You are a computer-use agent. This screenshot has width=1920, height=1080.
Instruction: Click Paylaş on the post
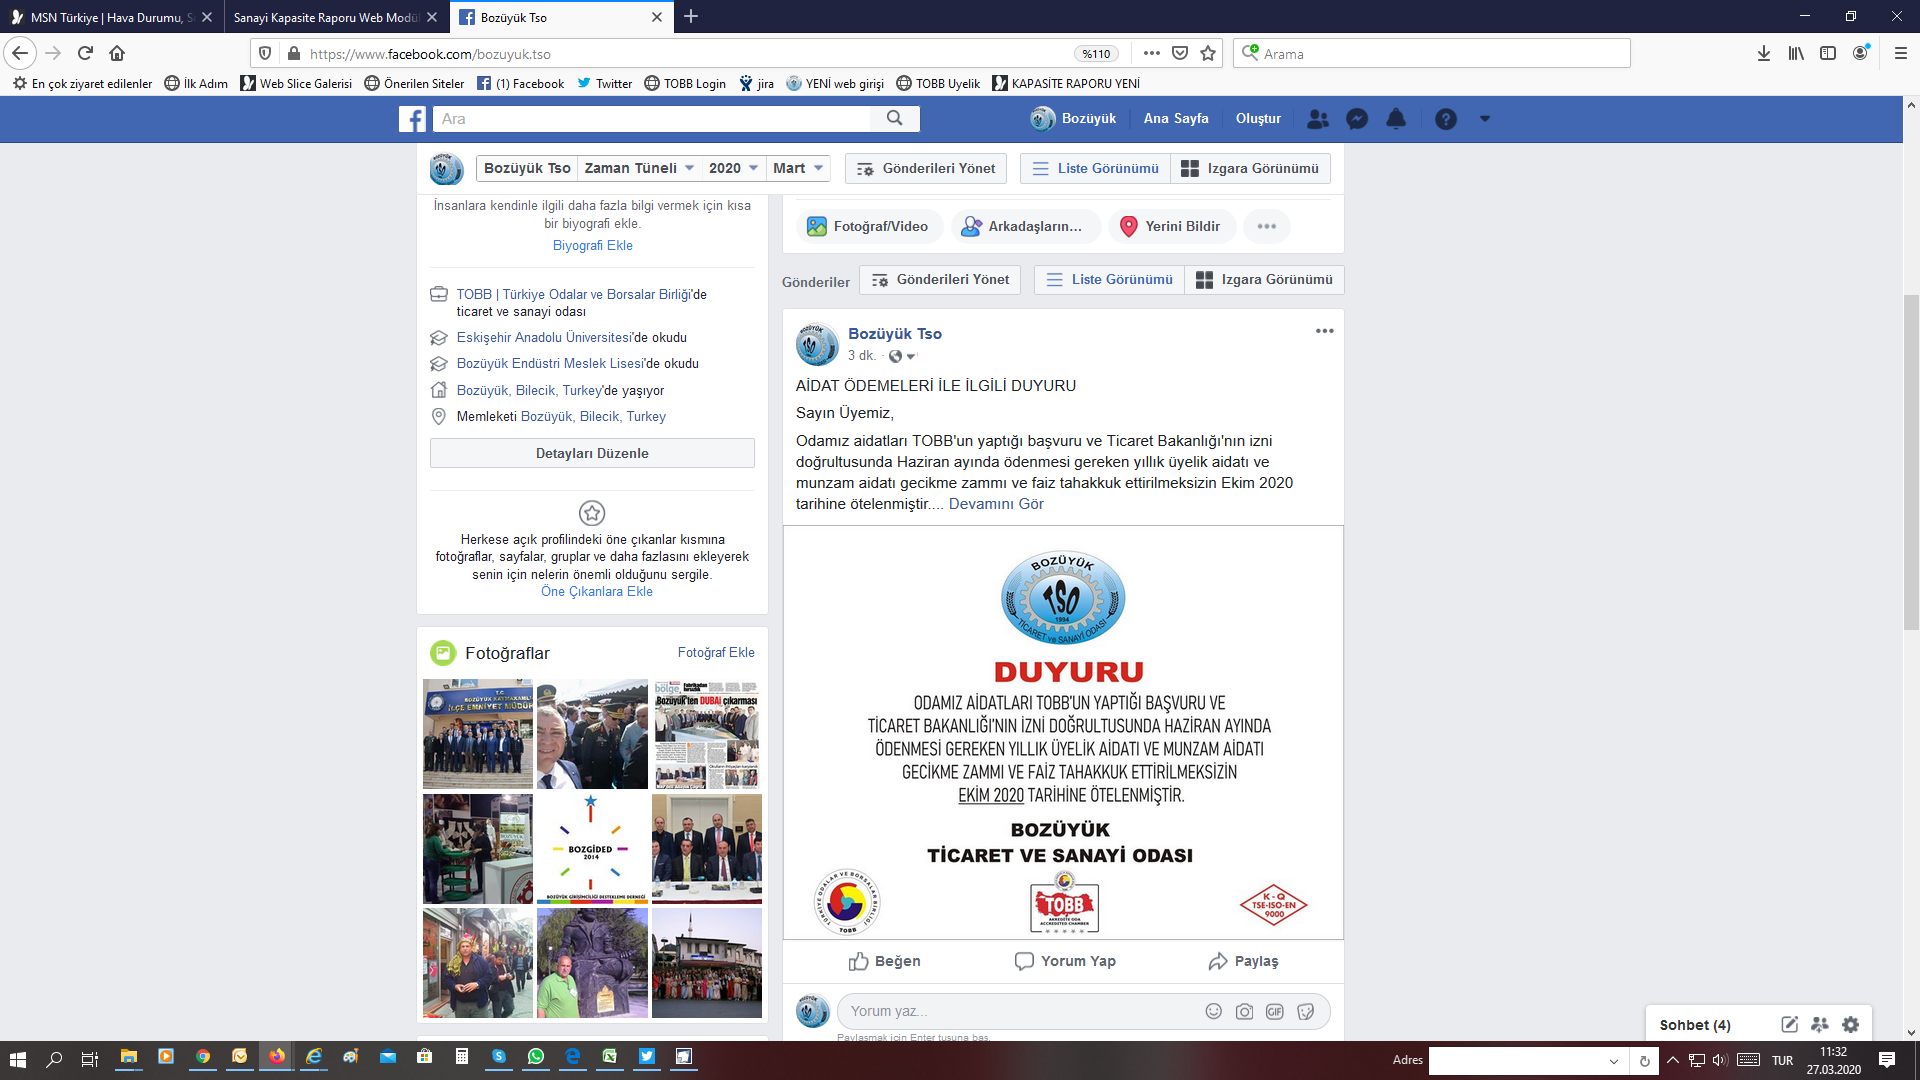pyautogui.click(x=1243, y=961)
